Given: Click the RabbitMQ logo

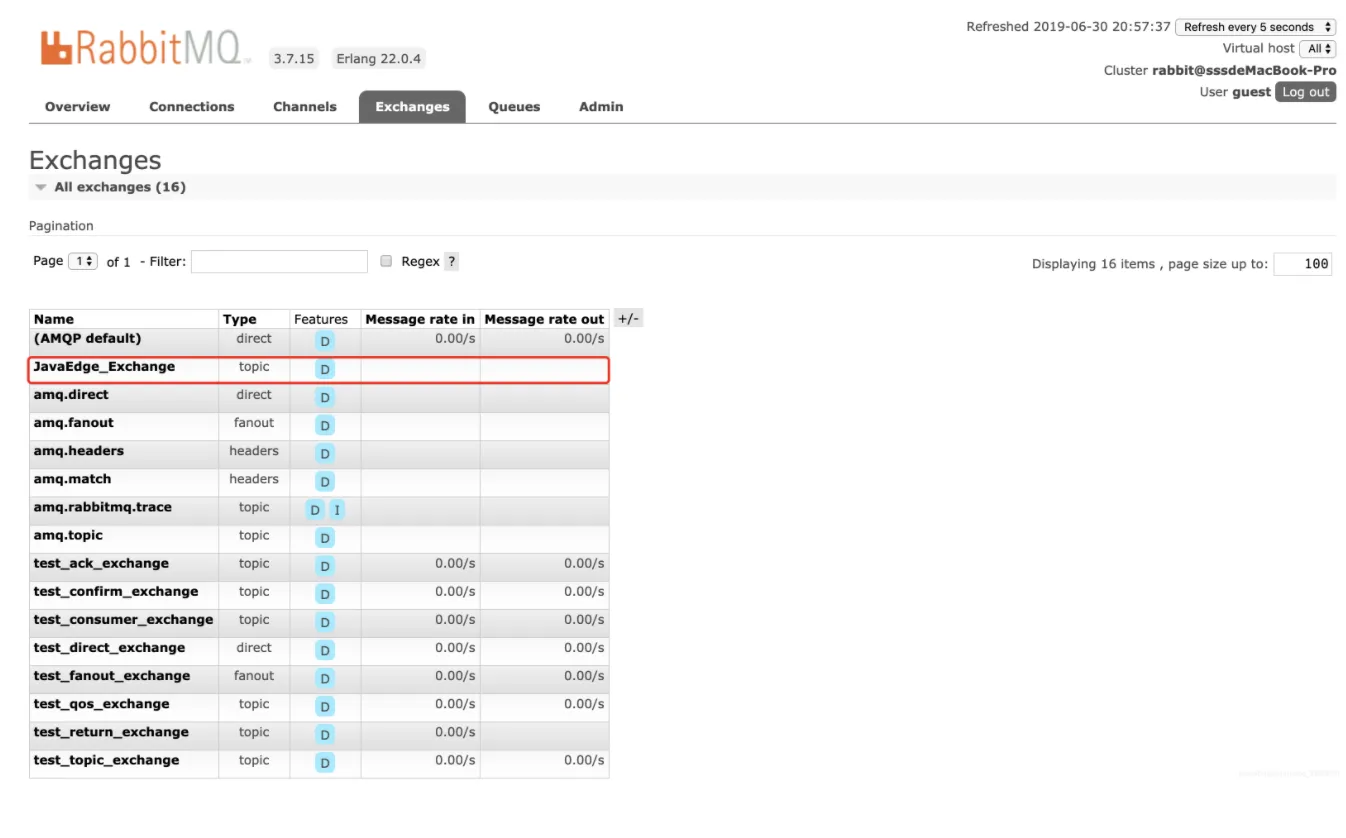Looking at the screenshot, I should [146, 48].
